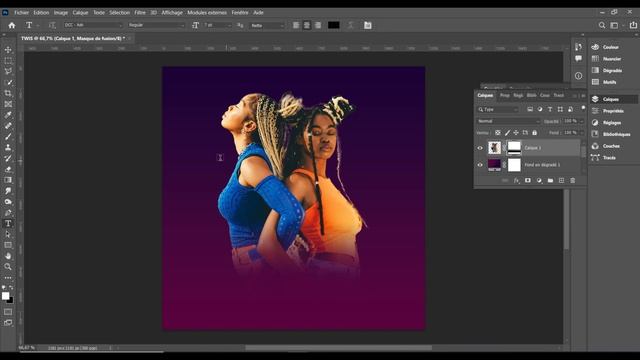The image size is (640, 360).
Task: Select the Eraser tool
Action: 8,169
